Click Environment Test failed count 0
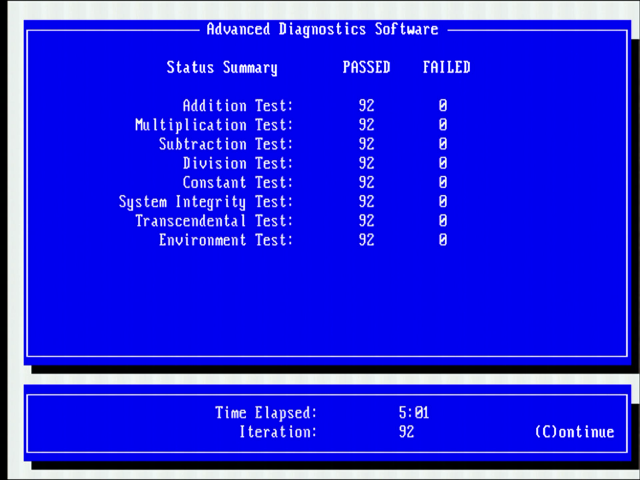The width and height of the screenshot is (640, 480). [443, 240]
